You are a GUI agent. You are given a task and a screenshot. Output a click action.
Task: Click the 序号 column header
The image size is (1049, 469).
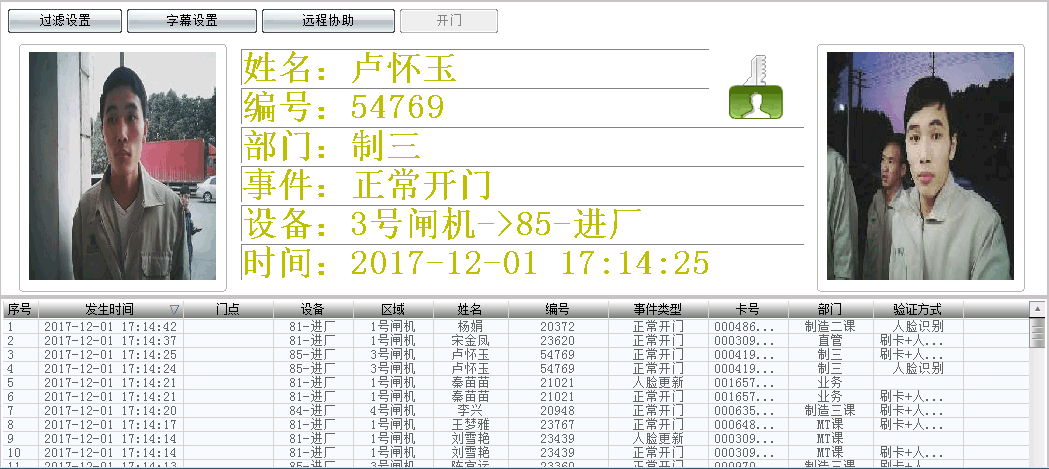tap(19, 309)
